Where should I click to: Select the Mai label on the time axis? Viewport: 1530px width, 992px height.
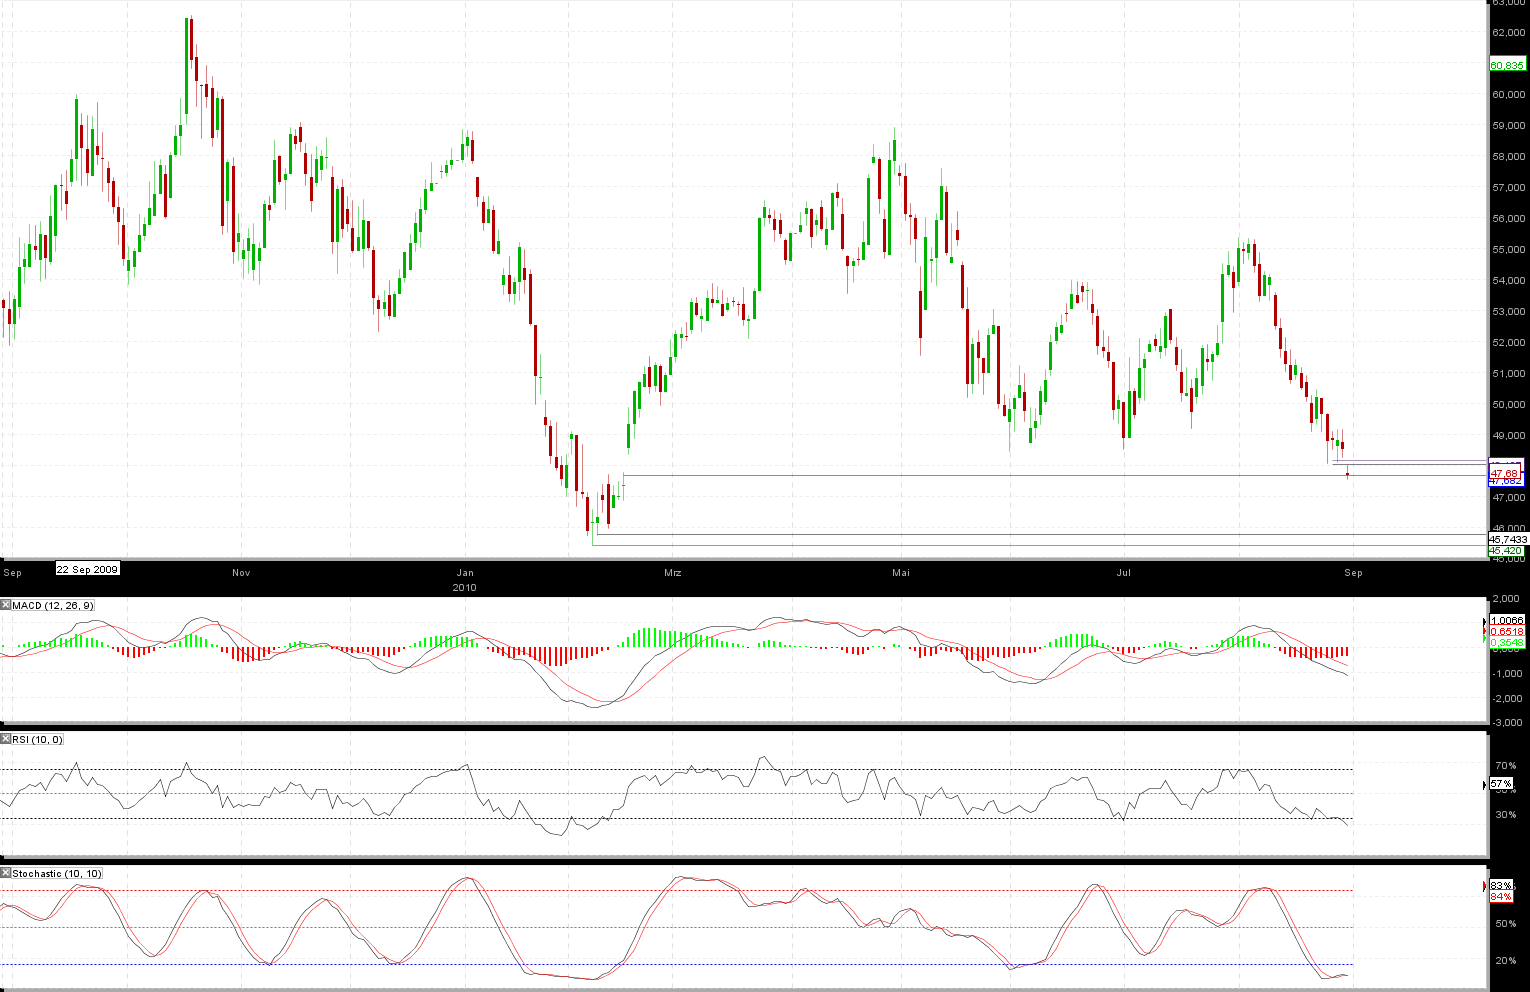coord(901,573)
